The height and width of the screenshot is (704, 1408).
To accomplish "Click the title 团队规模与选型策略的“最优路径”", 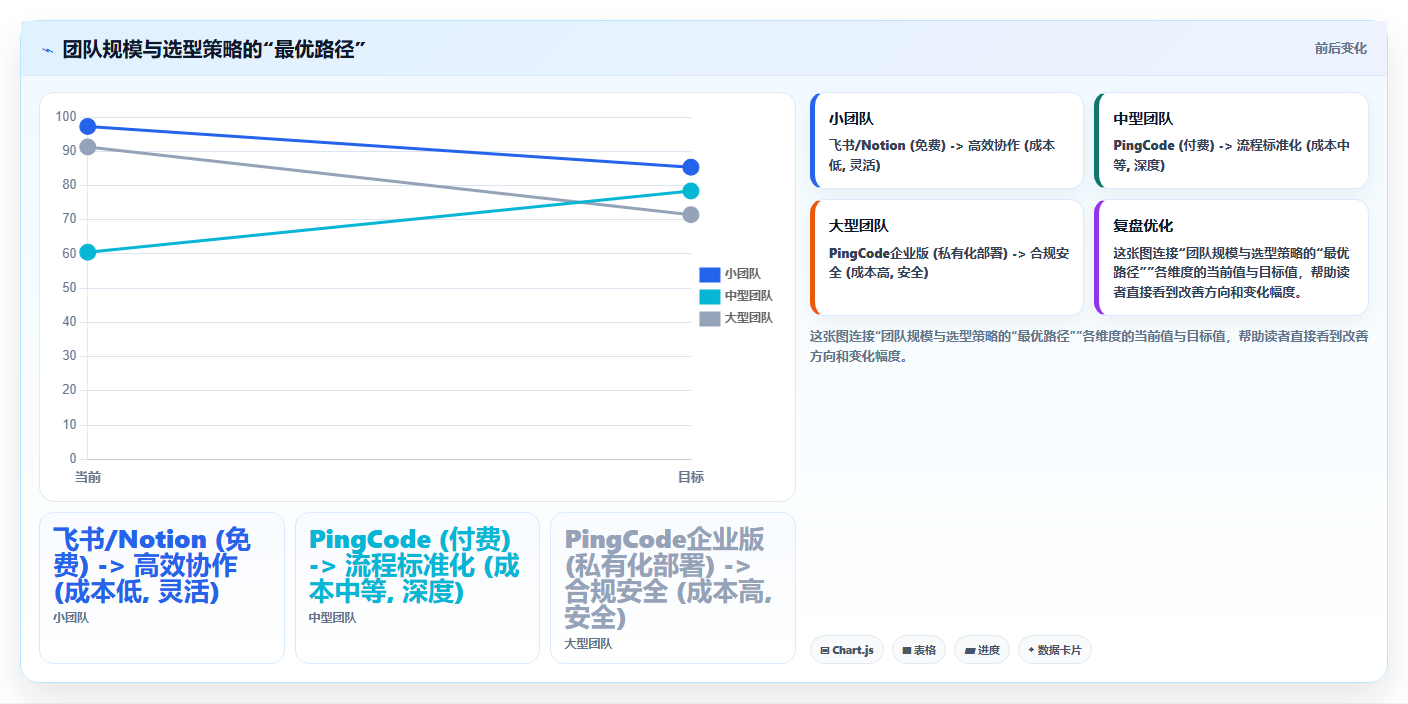I will pyautogui.click(x=214, y=49).
